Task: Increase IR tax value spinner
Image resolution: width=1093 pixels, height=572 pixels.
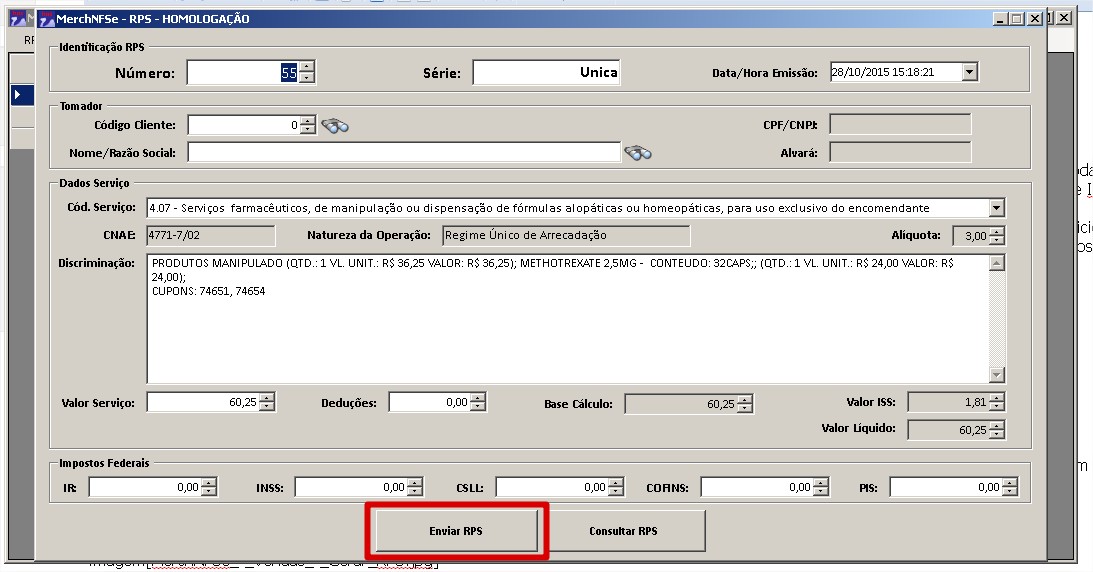Action: click(x=208, y=483)
